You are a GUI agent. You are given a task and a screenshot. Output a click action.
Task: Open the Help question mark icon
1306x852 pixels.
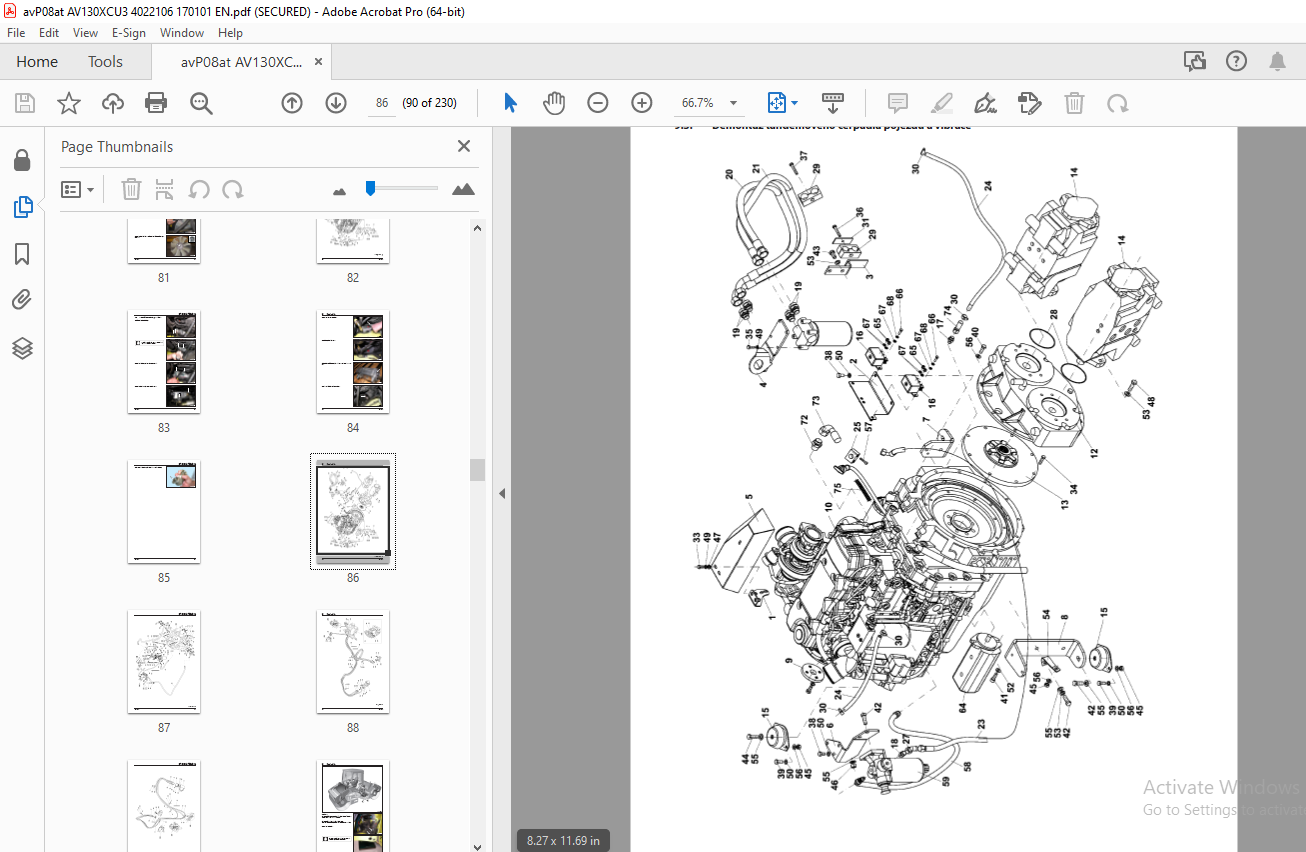[1237, 62]
